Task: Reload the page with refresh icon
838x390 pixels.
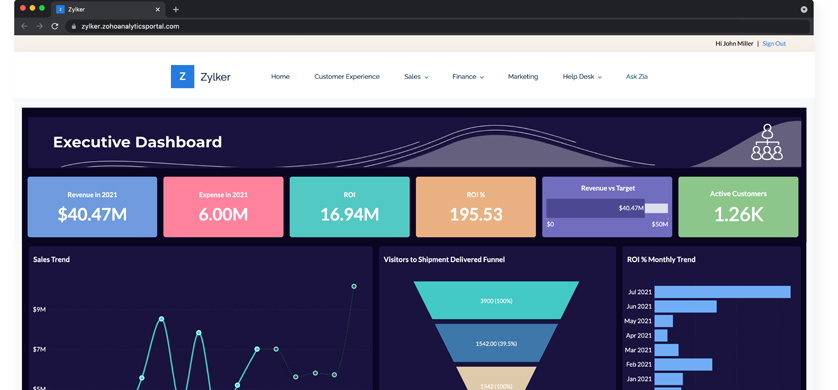Action: click(x=55, y=26)
